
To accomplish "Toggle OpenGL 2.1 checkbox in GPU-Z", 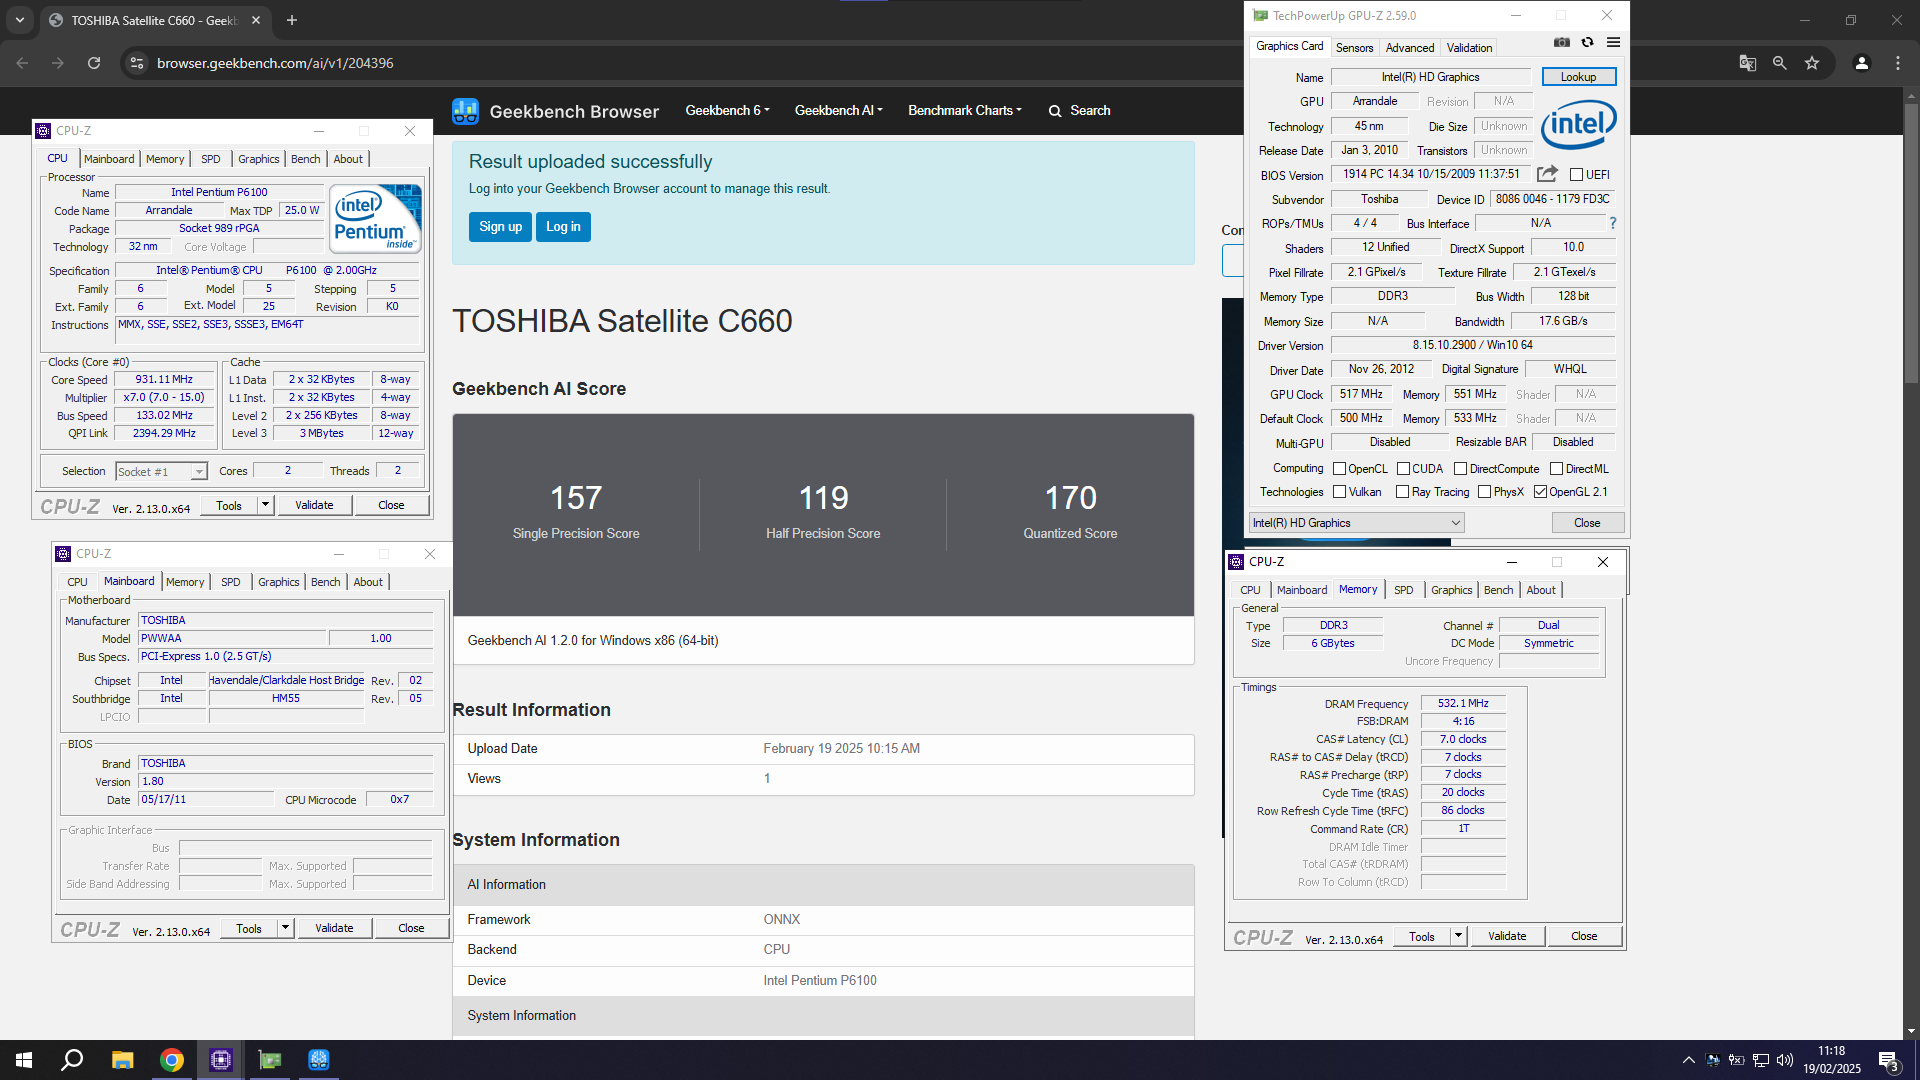I will (1540, 492).
